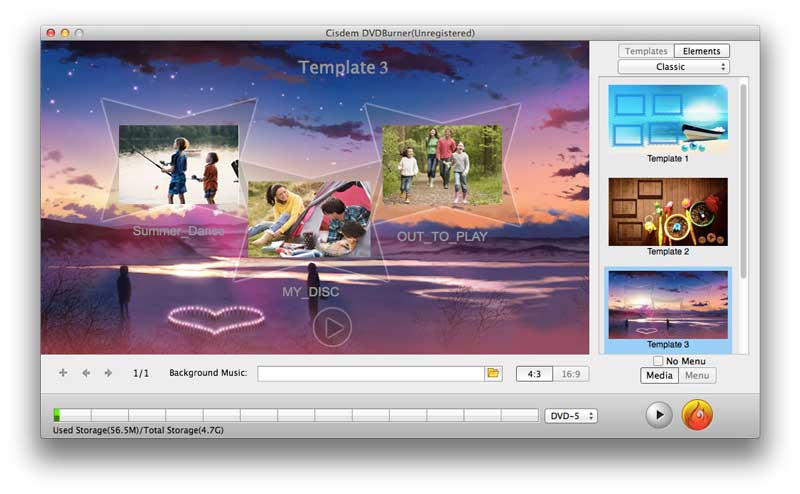This screenshot has height=494, width=800.
Task: Go to next menu page arrow
Action: pyautogui.click(x=108, y=373)
